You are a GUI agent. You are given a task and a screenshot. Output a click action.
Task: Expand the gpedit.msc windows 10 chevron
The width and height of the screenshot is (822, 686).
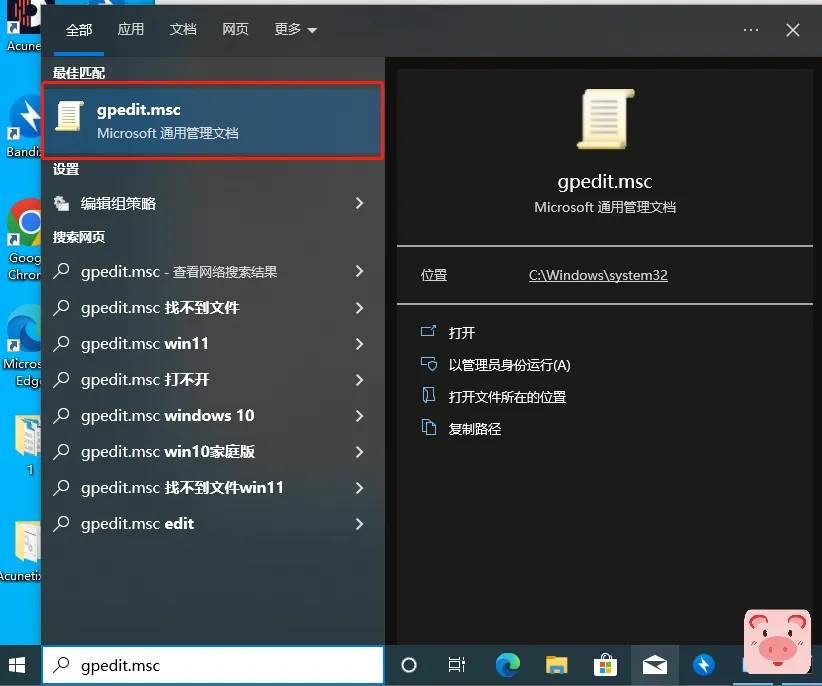pyautogui.click(x=360, y=416)
